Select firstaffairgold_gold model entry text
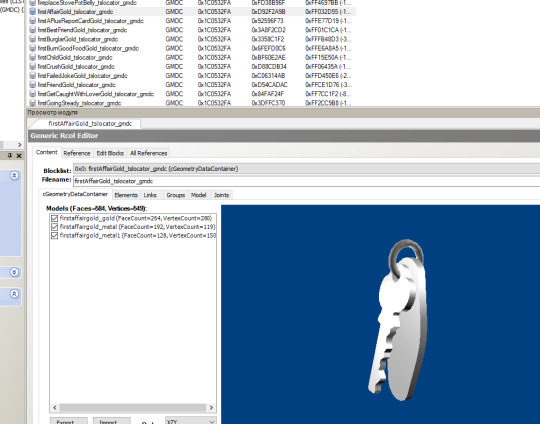The height and width of the screenshot is (424, 540). click(136, 218)
